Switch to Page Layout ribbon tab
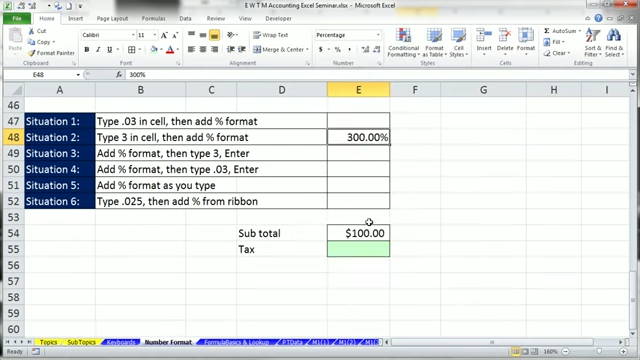640x360 pixels. [x=112, y=18]
